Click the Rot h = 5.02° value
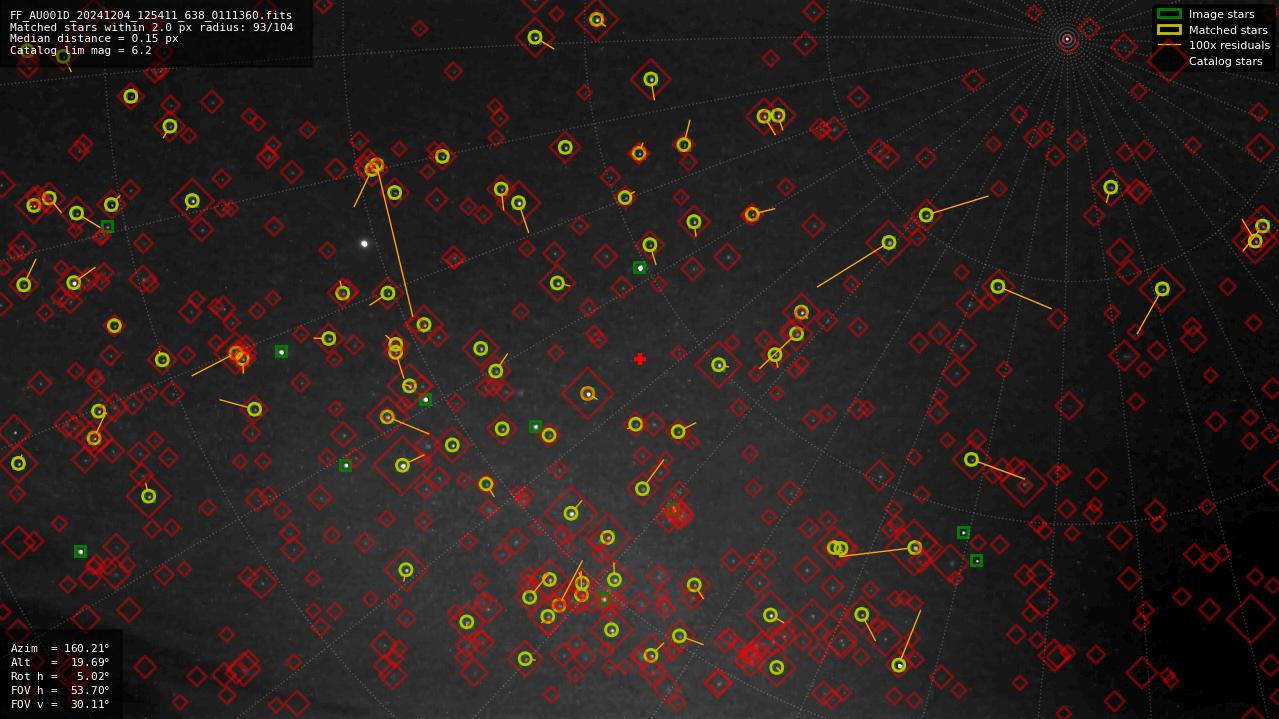The height and width of the screenshot is (719, 1279). [x=60, y=676]
